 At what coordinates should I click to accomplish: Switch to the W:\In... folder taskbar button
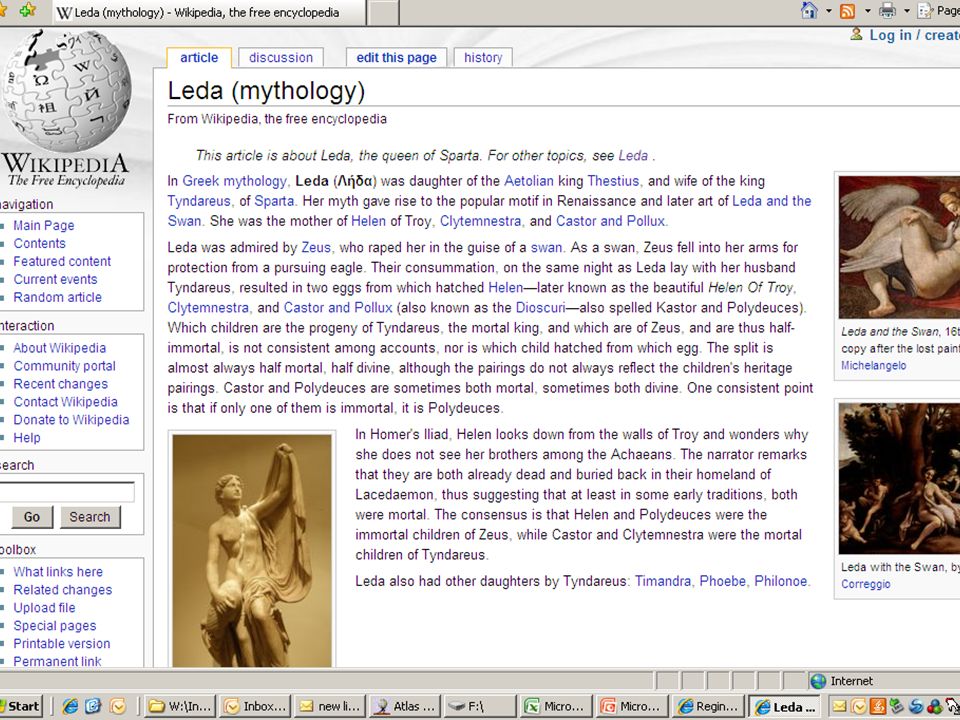(x=181, y=706)
